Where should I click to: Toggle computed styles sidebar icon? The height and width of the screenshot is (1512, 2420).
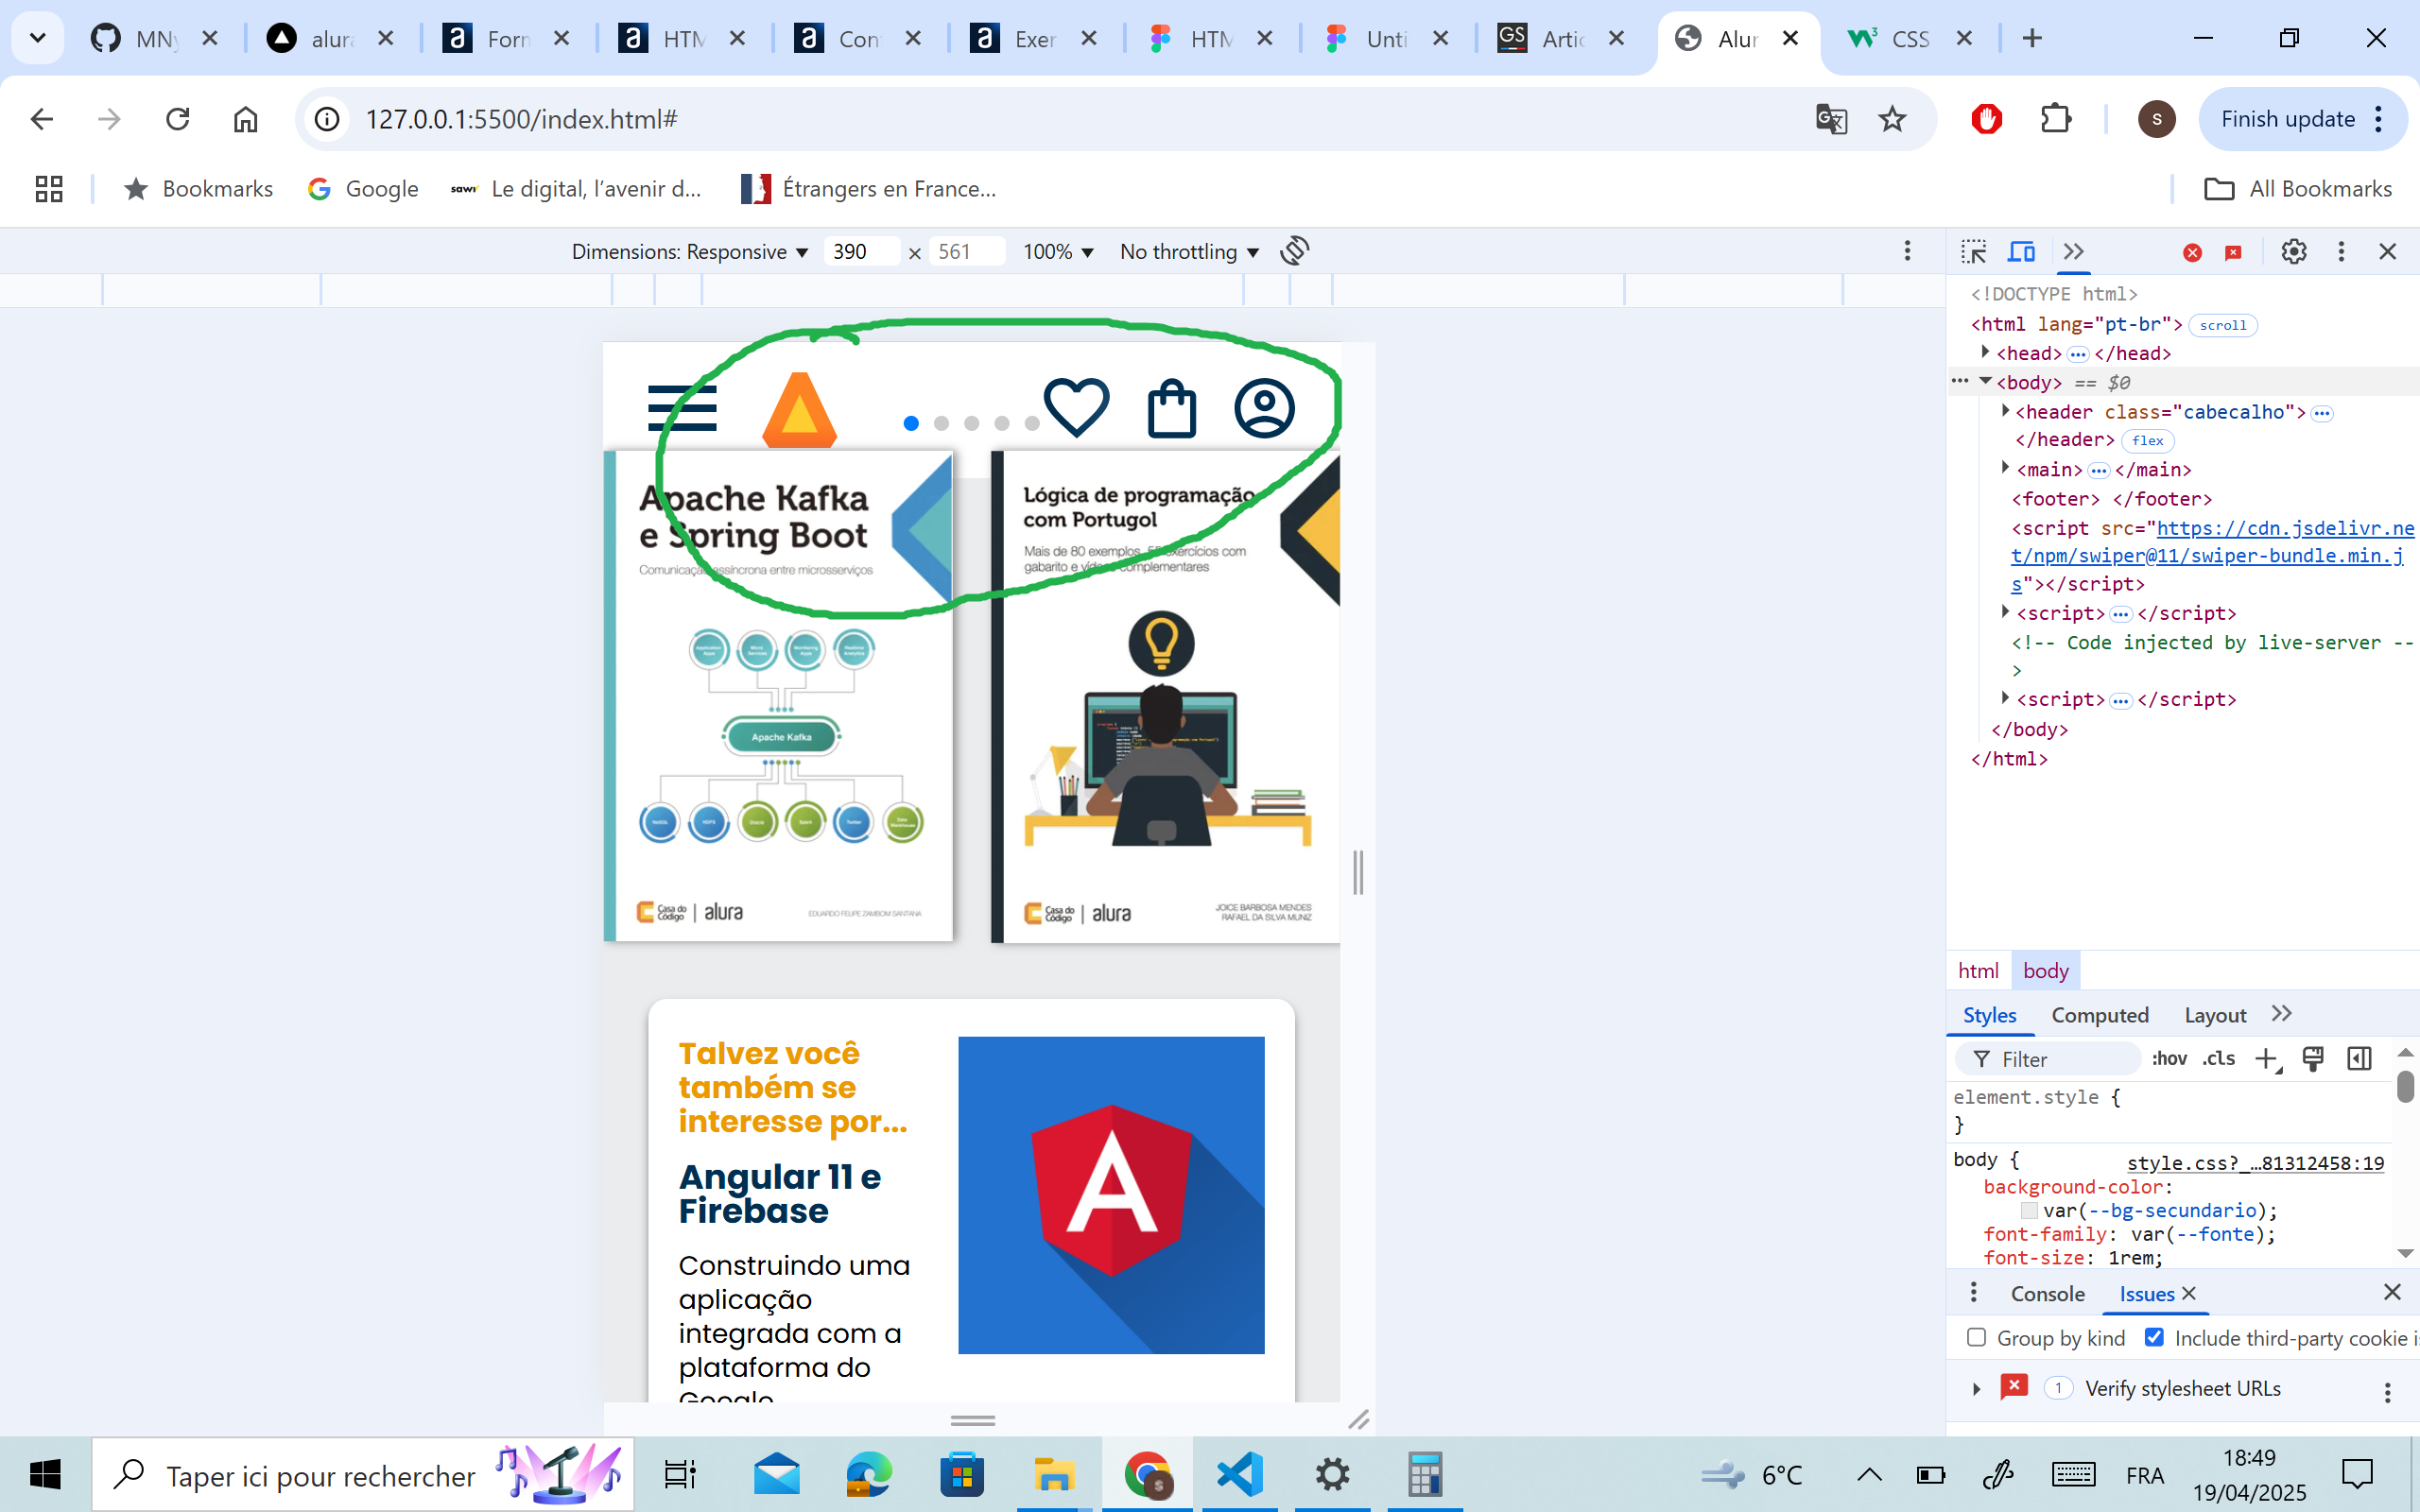pos(2359,1059)
